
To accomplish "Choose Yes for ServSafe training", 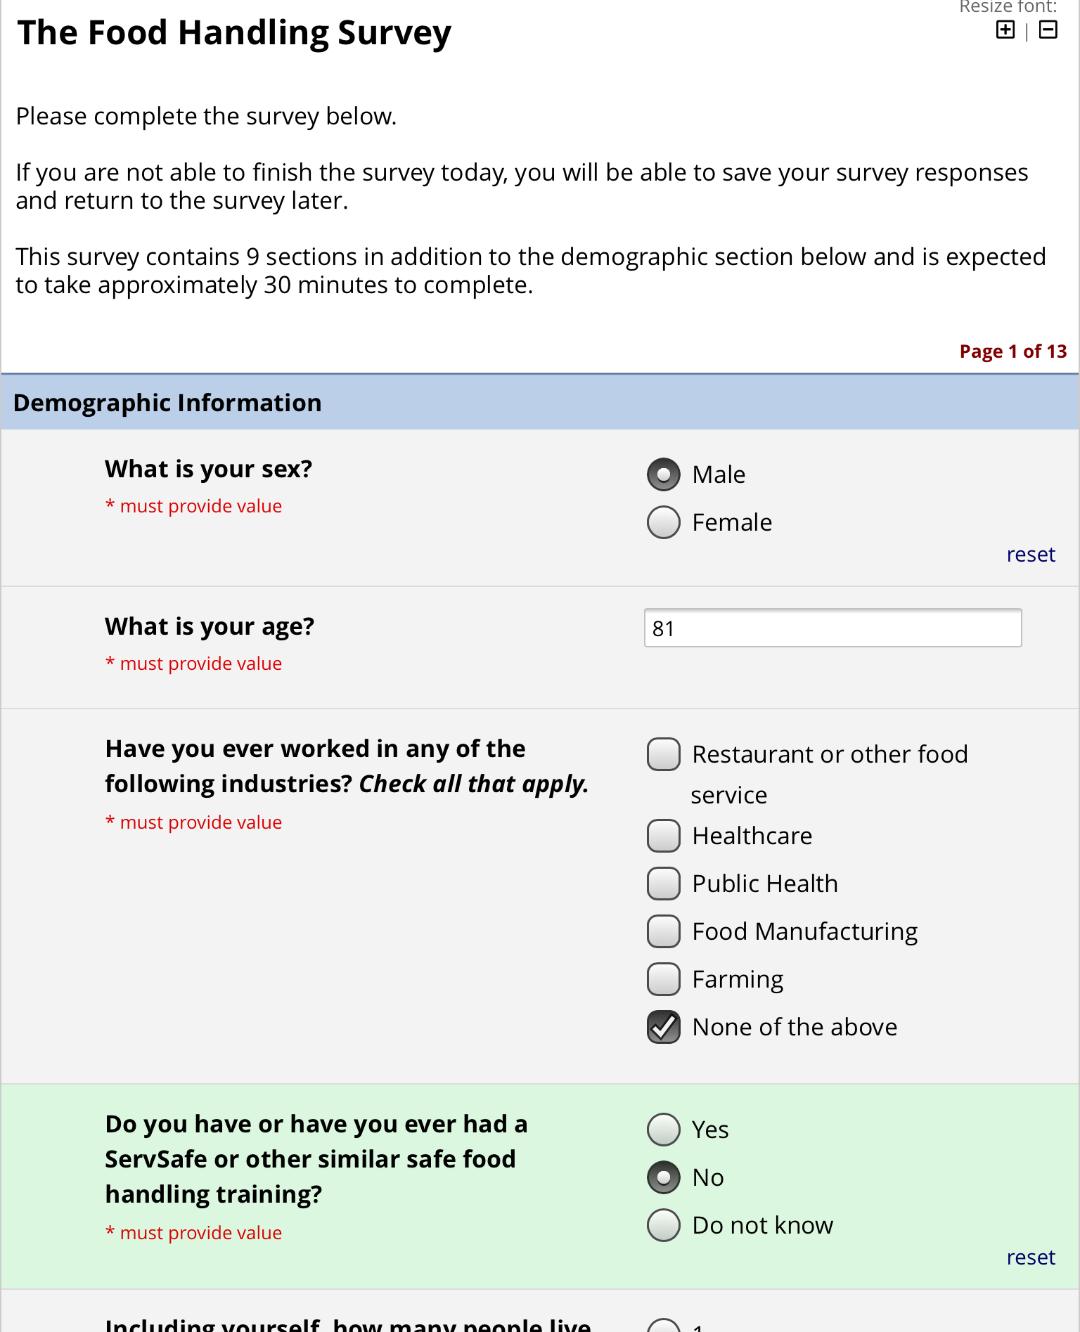I will pos(663,1130).
